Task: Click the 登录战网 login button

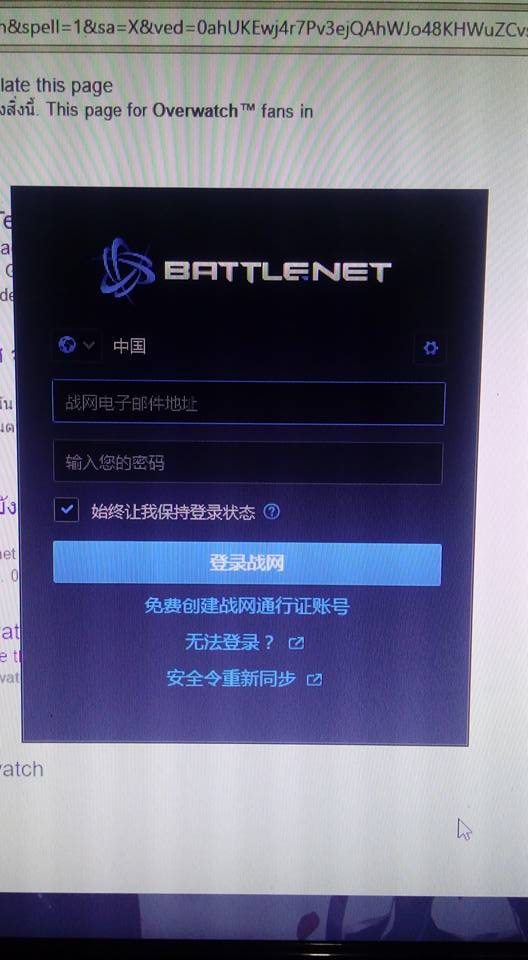Action: 247,563
